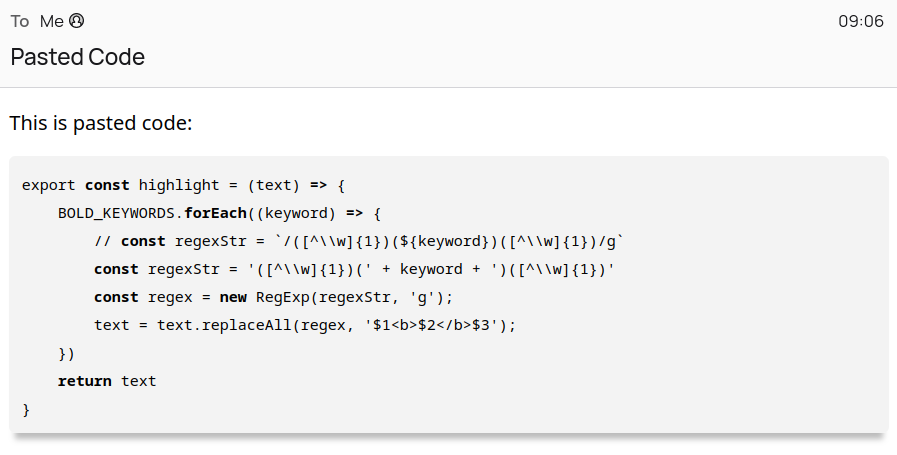This screenshot has width=897, height=455.
Task: Click the bold forEach keyword
Action: tap(215, 213)
